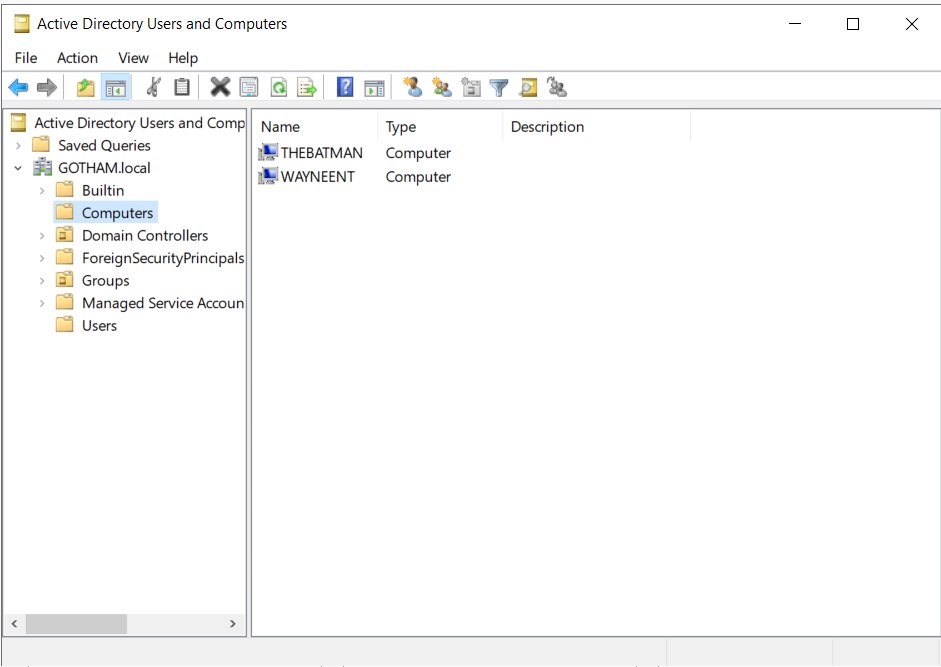Click the Refresh toolbar icon
This screenshot has width=941, height=667.
279,88
